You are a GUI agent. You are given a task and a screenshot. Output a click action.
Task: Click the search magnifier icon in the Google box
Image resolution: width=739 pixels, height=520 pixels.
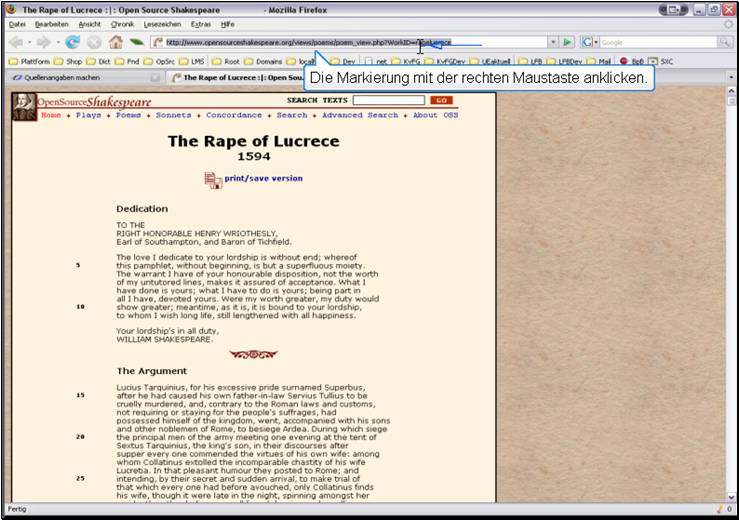[x=724, y=42]
